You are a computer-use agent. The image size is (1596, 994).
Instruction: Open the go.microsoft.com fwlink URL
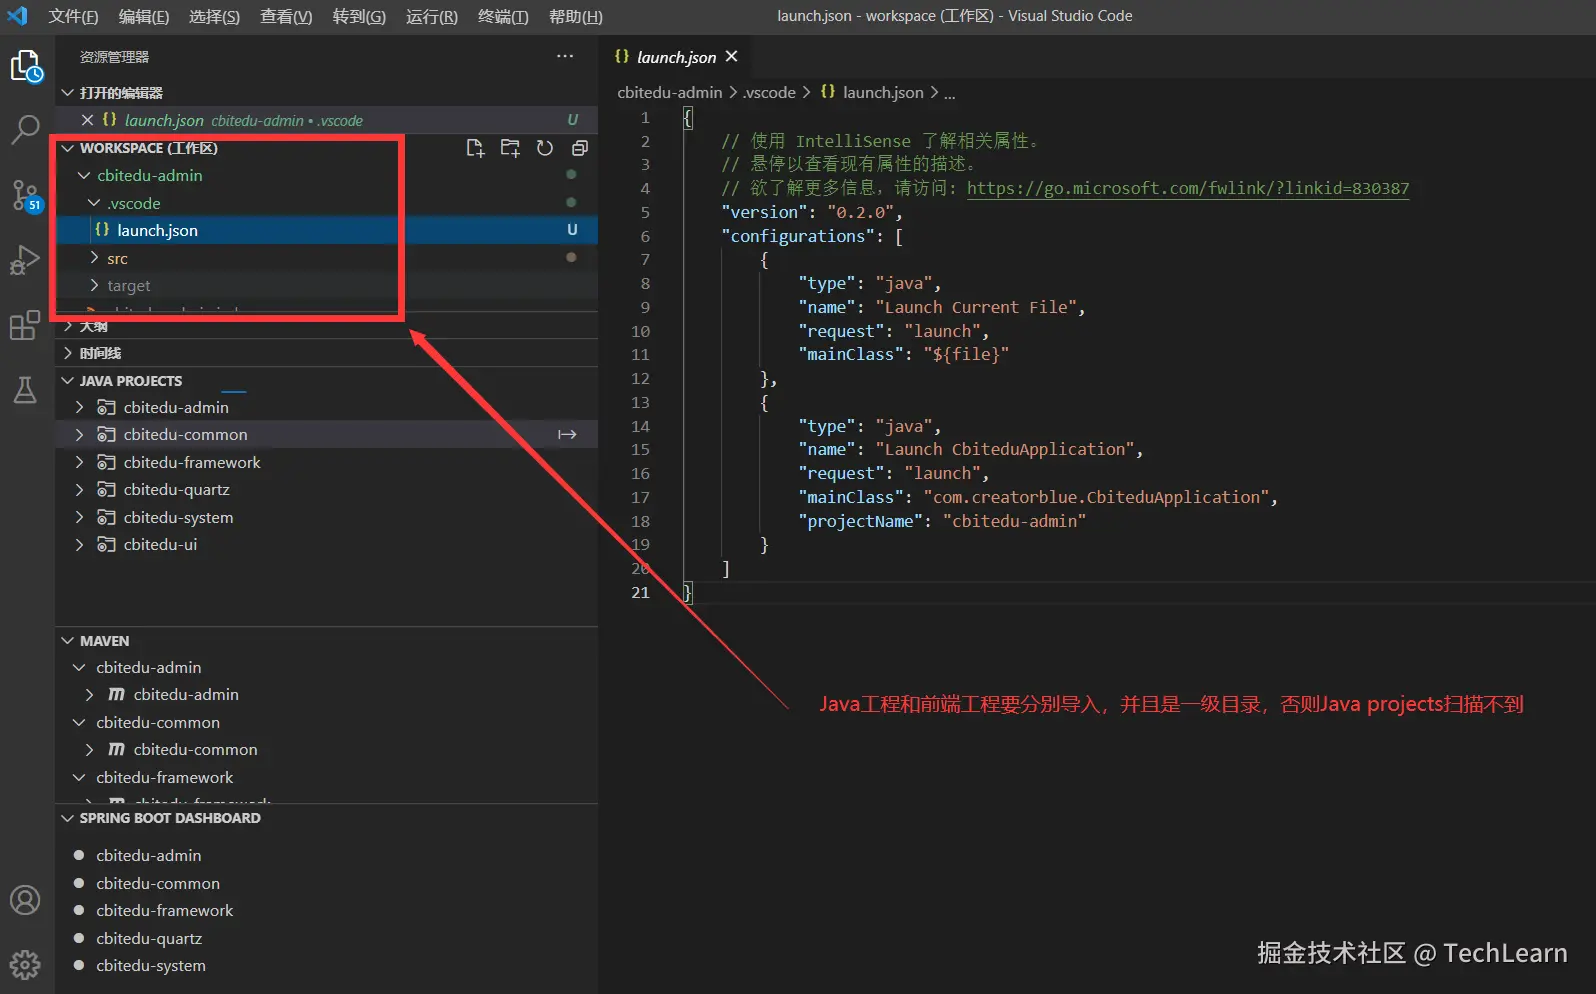point(1188,188)
